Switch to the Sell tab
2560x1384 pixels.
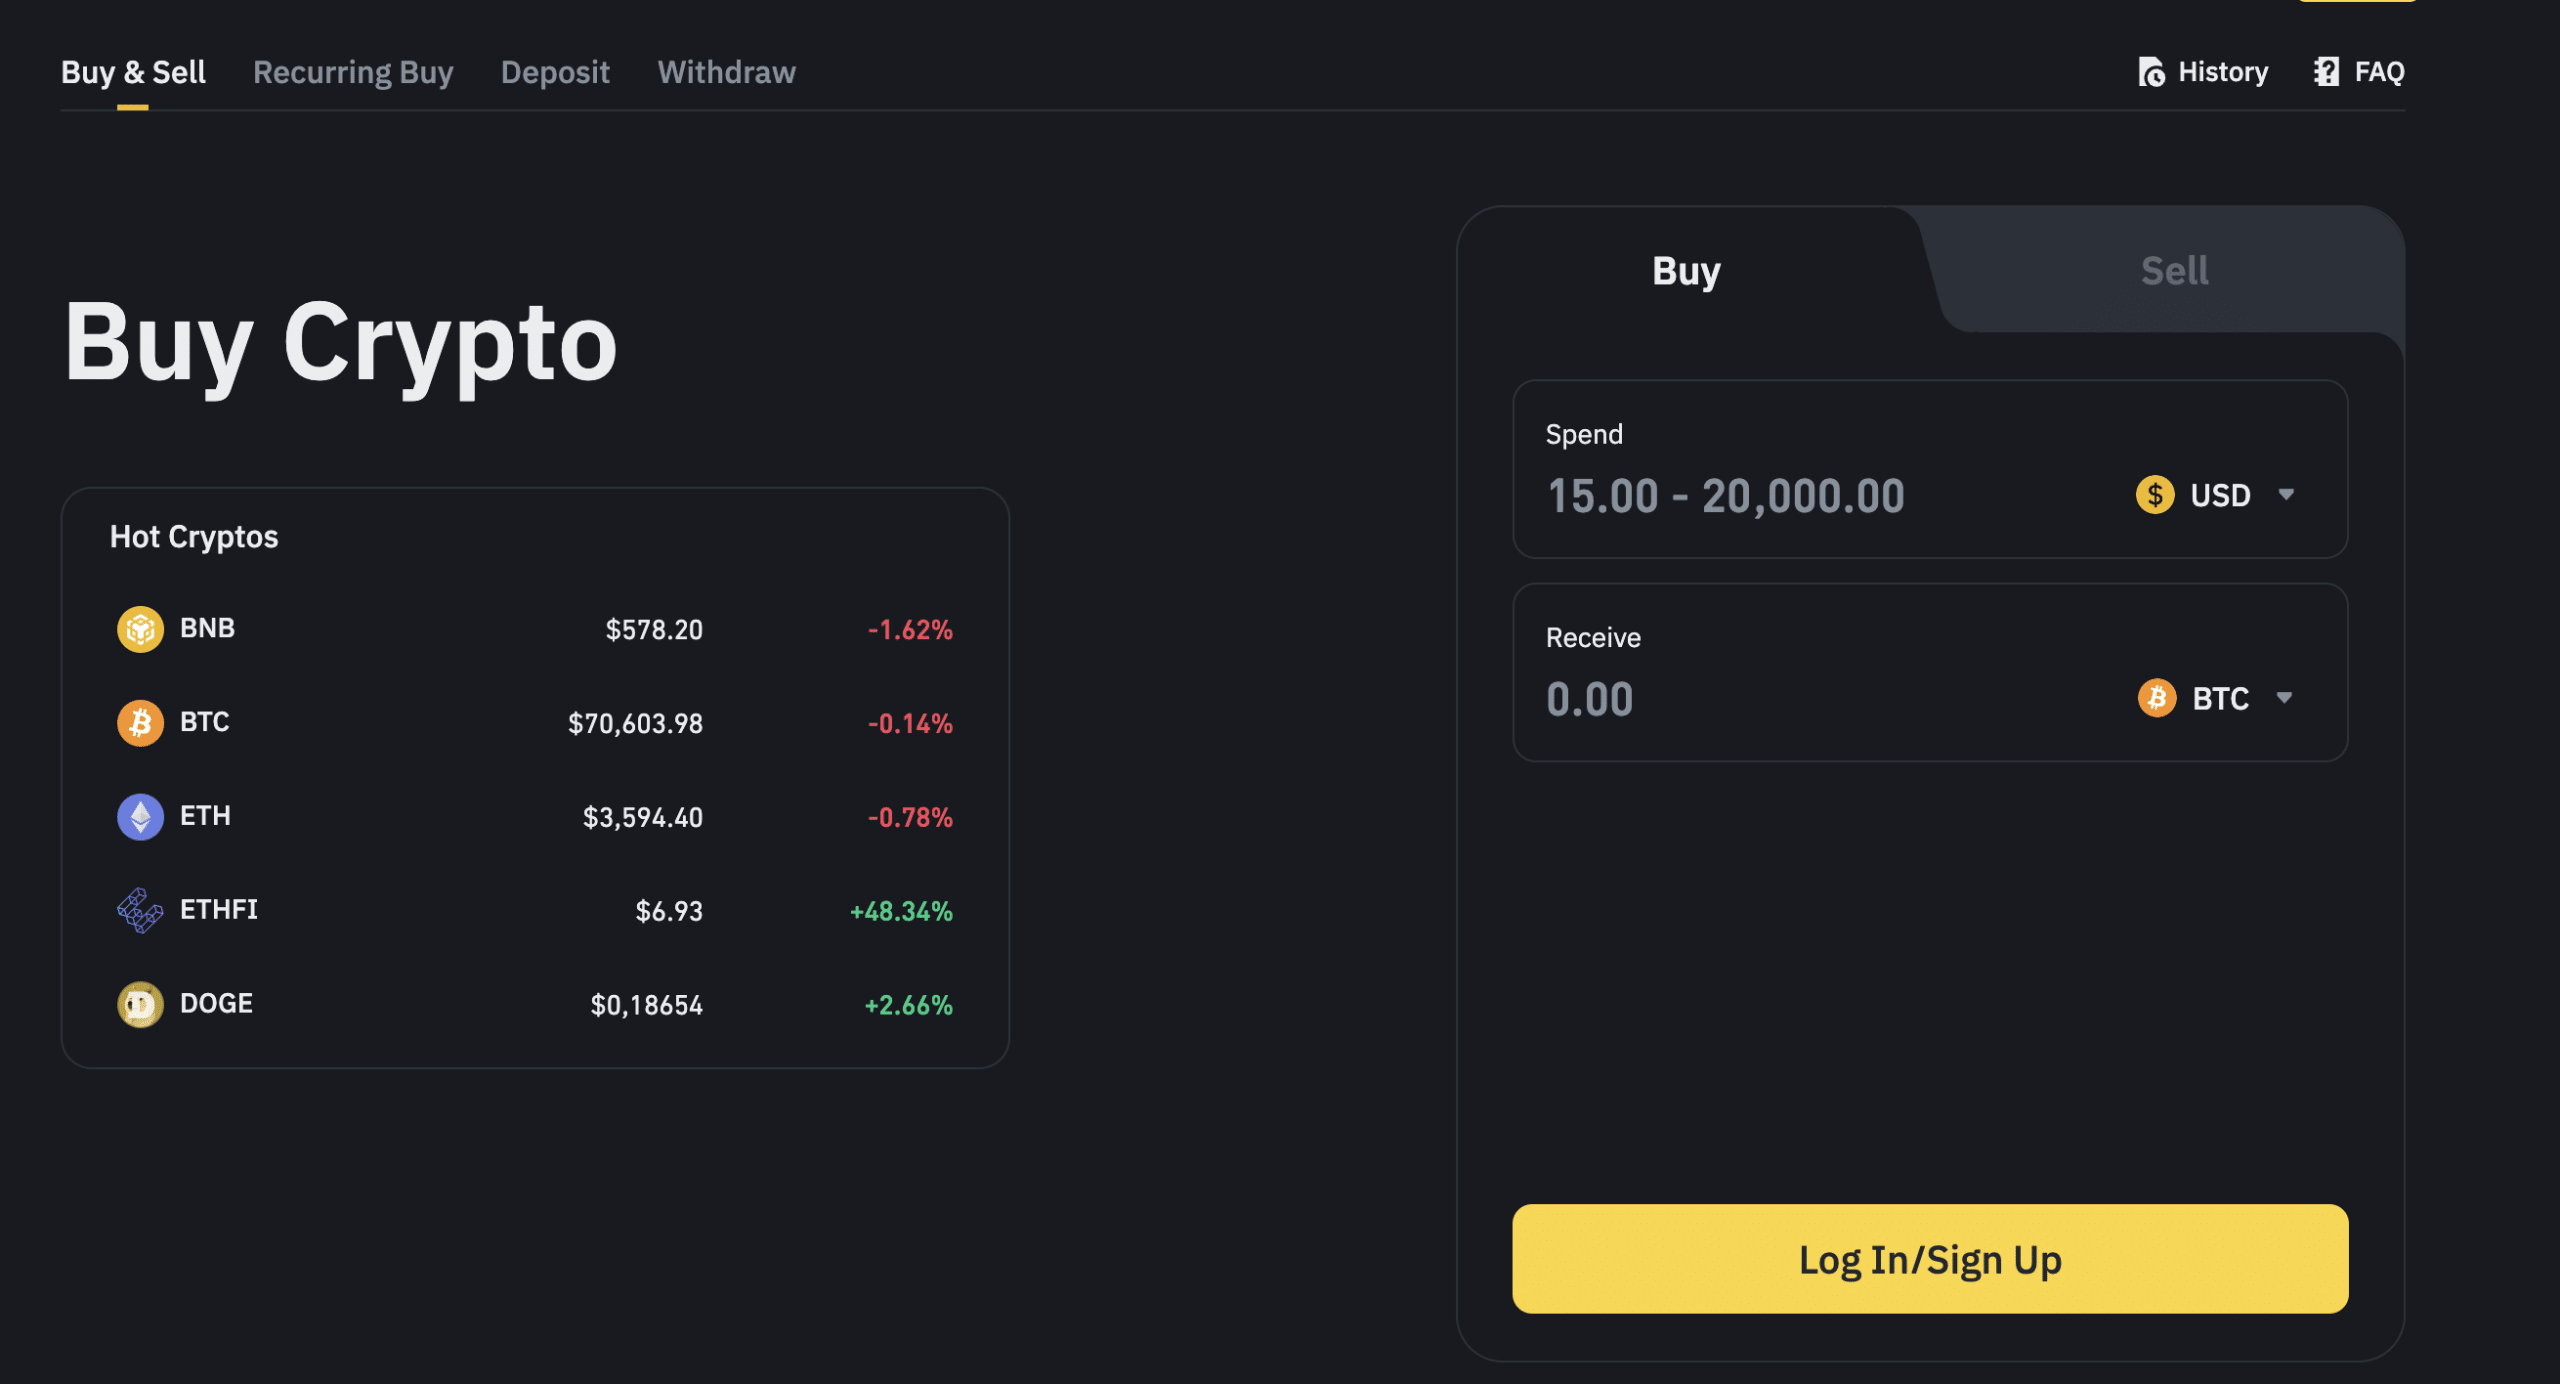coord(2173,269)
